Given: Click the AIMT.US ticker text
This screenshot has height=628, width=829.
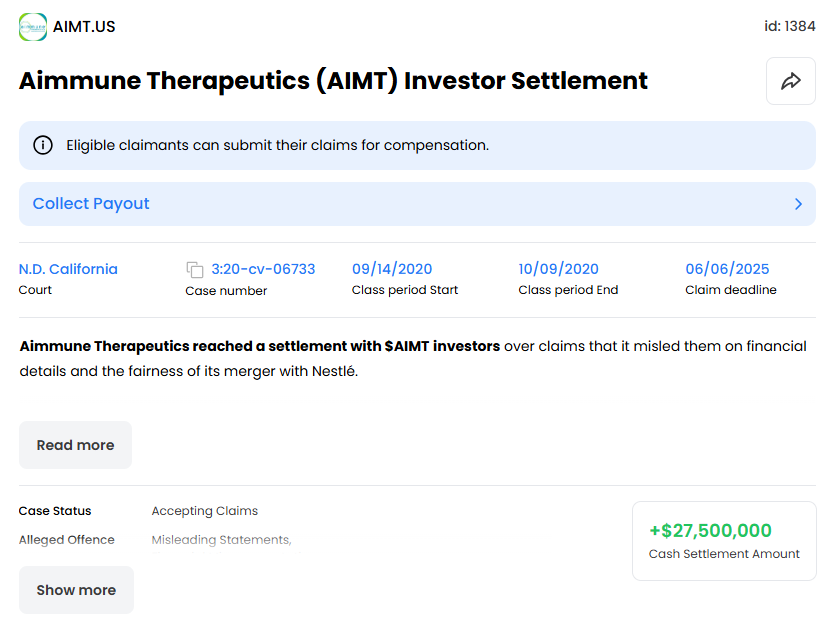Looking at the screenshot, I should point(84,27).
